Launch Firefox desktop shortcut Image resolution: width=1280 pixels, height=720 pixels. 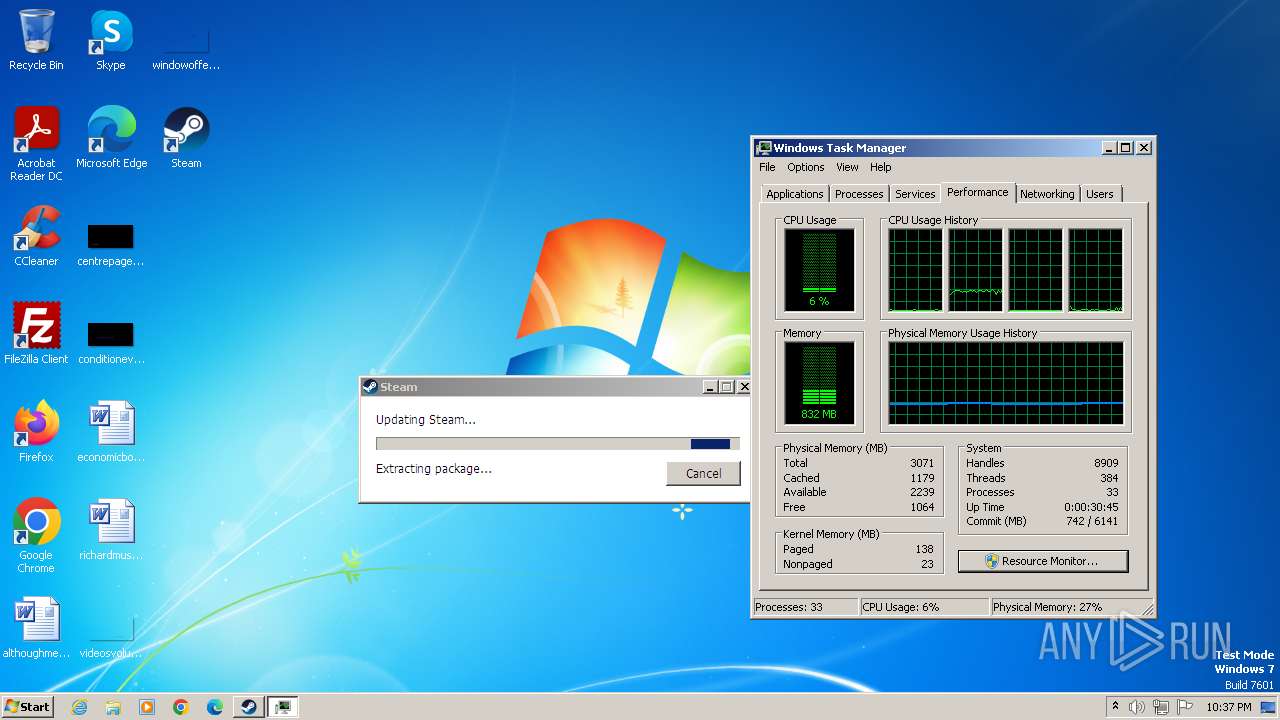[36, 432]
